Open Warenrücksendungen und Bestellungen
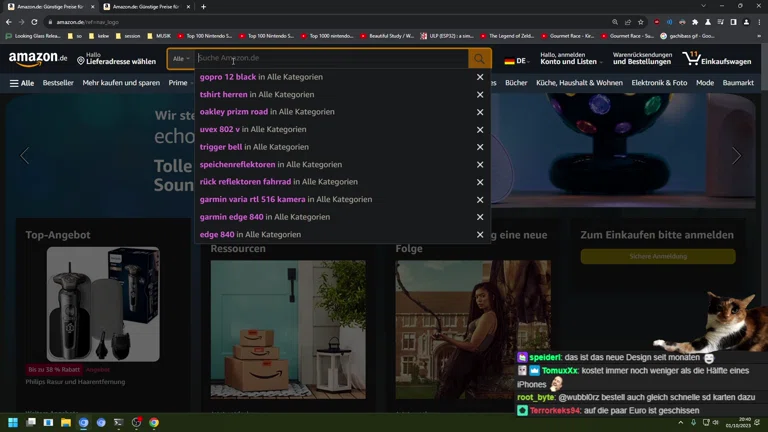This screenshot has height=432, width=768. (x=642, y=59)
